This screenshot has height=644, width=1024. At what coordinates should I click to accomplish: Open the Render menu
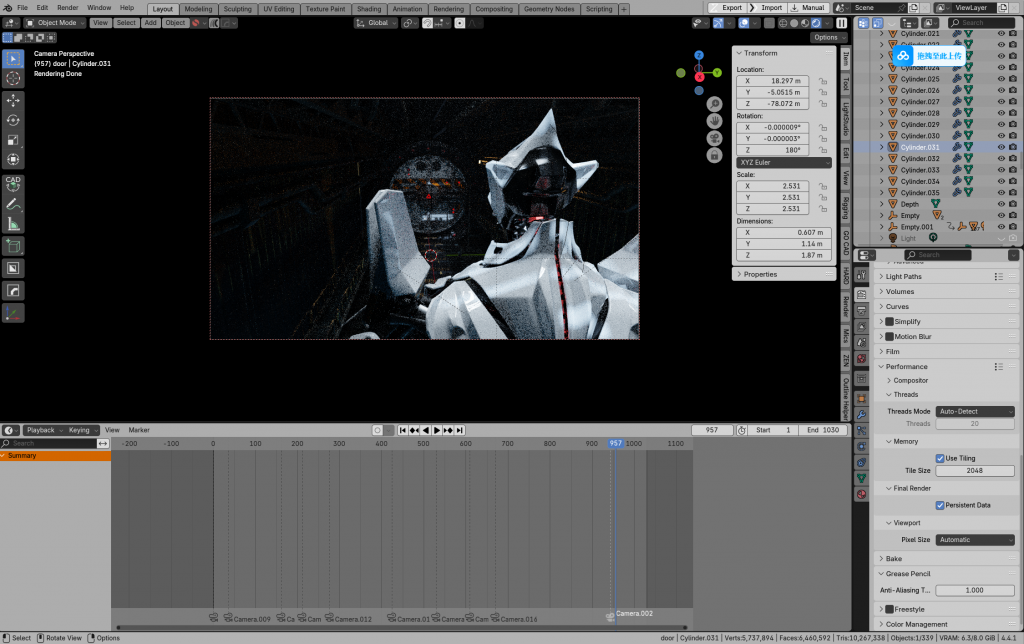[x=68, y=8]
